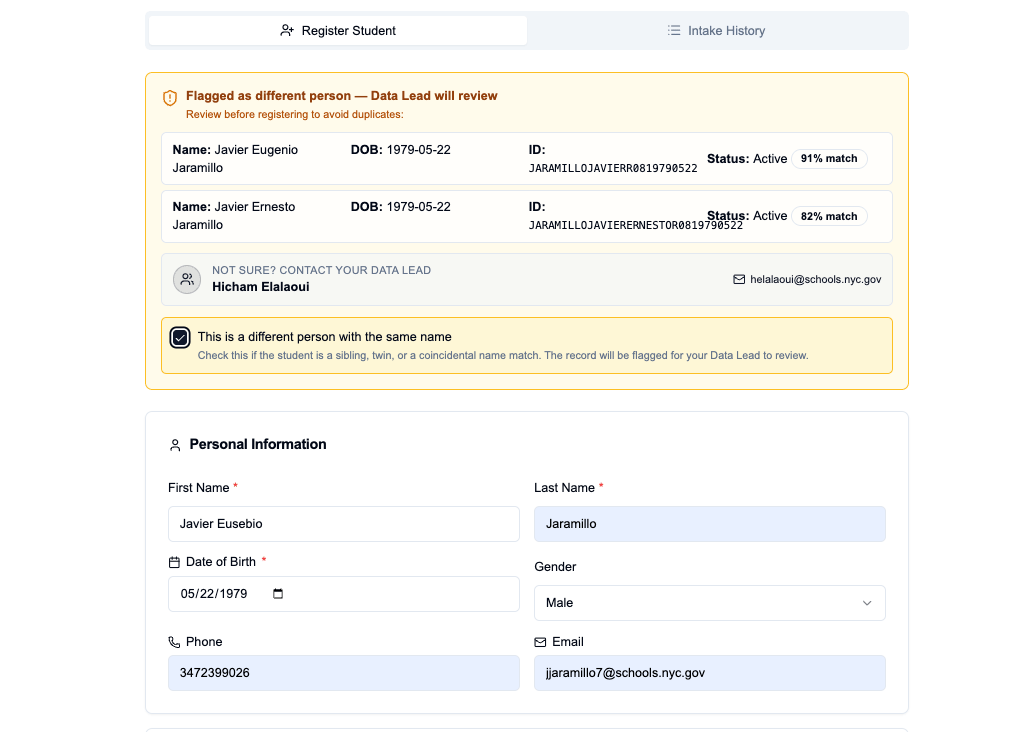Click the envelope icon next to the Email label

pos(540,642)
